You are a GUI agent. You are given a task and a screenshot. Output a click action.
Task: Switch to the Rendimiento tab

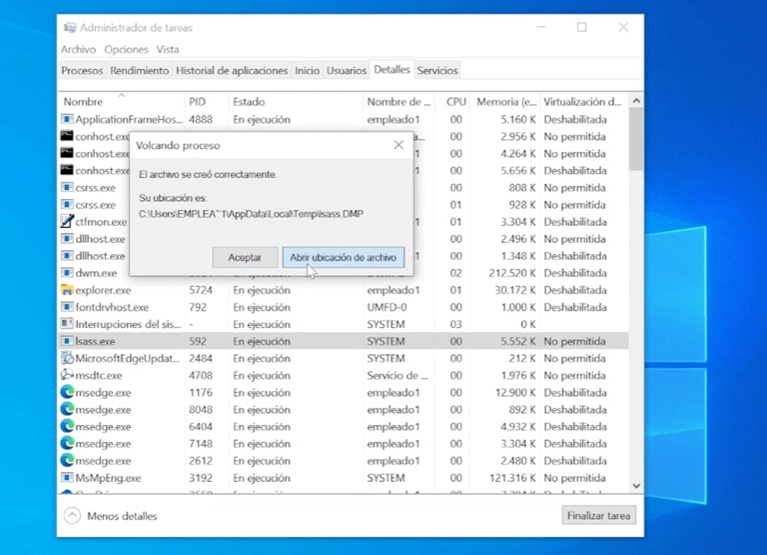(139, 70)
